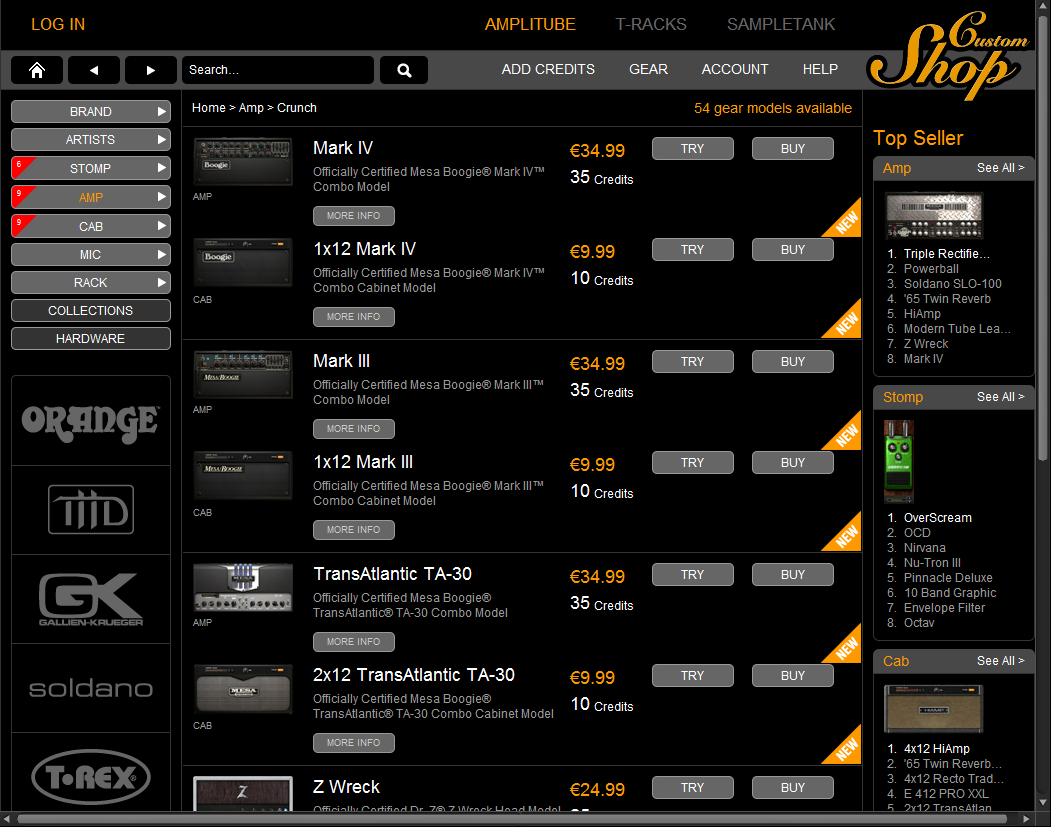The image size is (1051, 827).
Task: Expand the AMP category menu
Action: (91, 198)
